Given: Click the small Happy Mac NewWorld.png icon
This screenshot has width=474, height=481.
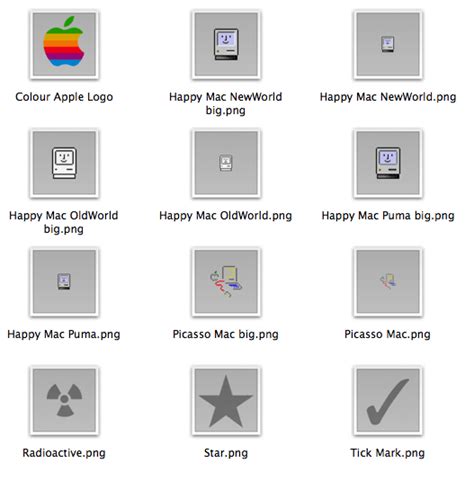Looking at the screenshot, I should pos(388,44).
